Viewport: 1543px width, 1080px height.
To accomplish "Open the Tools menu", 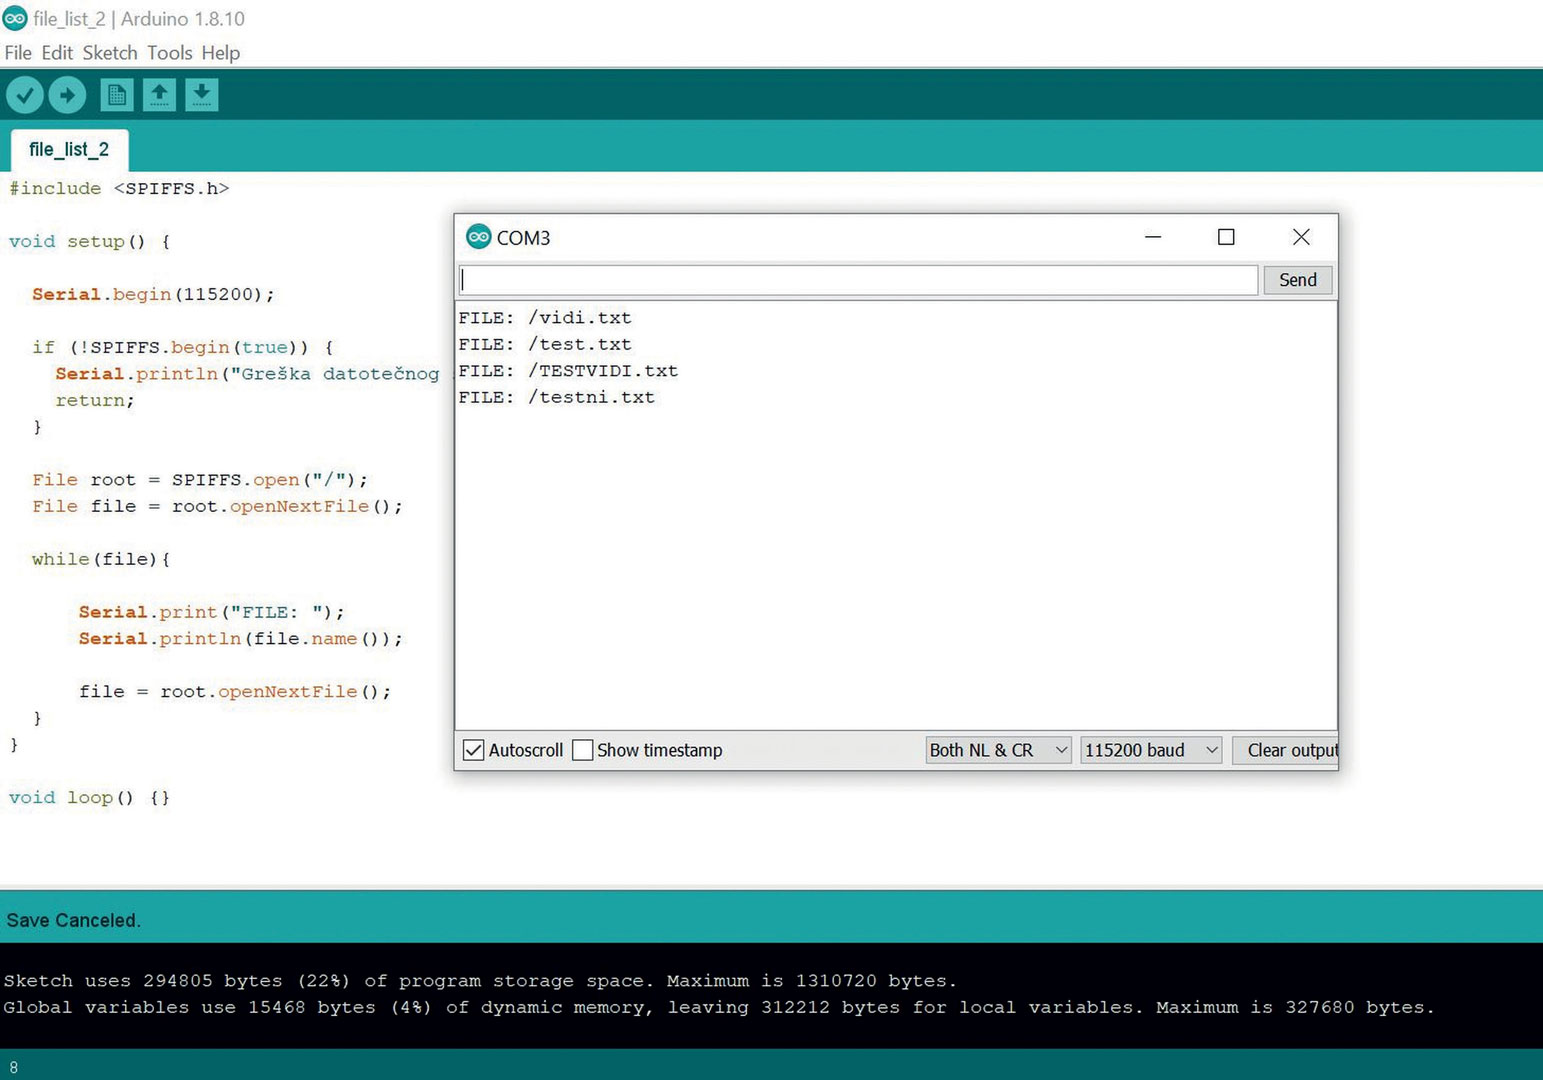I will [169, 53].
